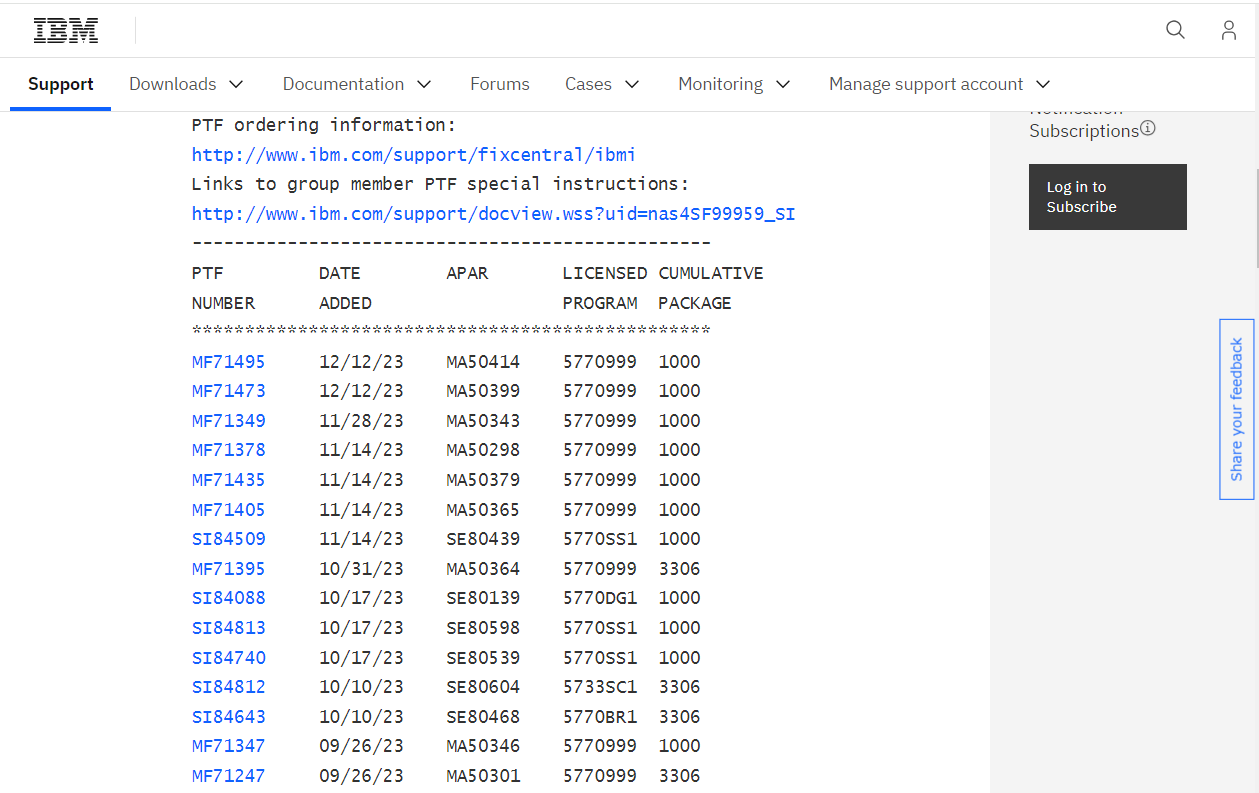1259x793 pixels.
Task: Click licensed program 5733SC1
Action: pyautogui.click(x=600, y=687)
